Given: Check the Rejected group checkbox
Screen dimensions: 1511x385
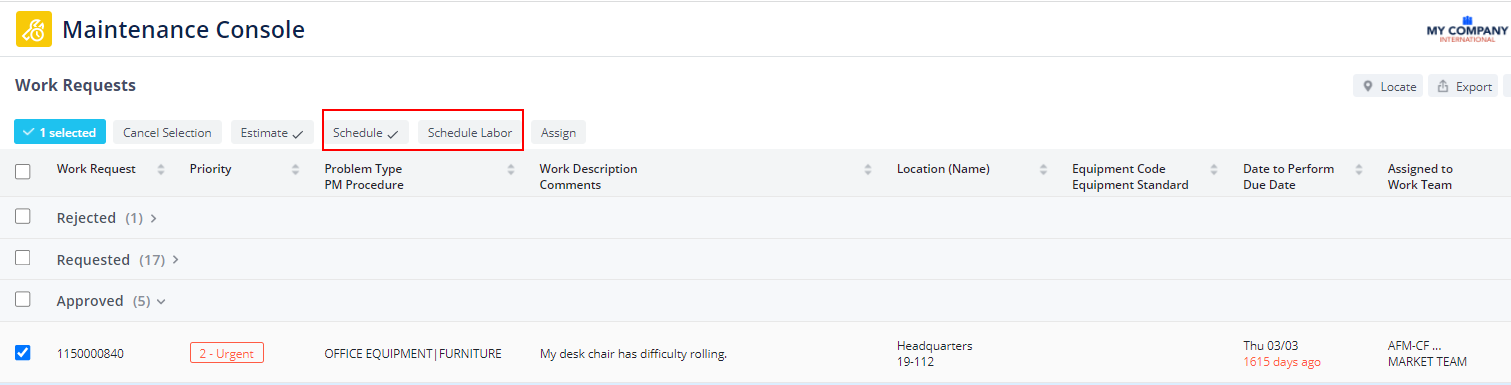Looking at the screenshot, I should pos(23,216).
